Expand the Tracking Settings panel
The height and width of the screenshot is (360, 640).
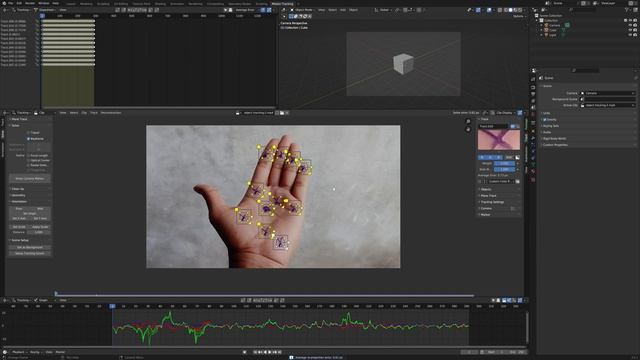click(492, 202)
